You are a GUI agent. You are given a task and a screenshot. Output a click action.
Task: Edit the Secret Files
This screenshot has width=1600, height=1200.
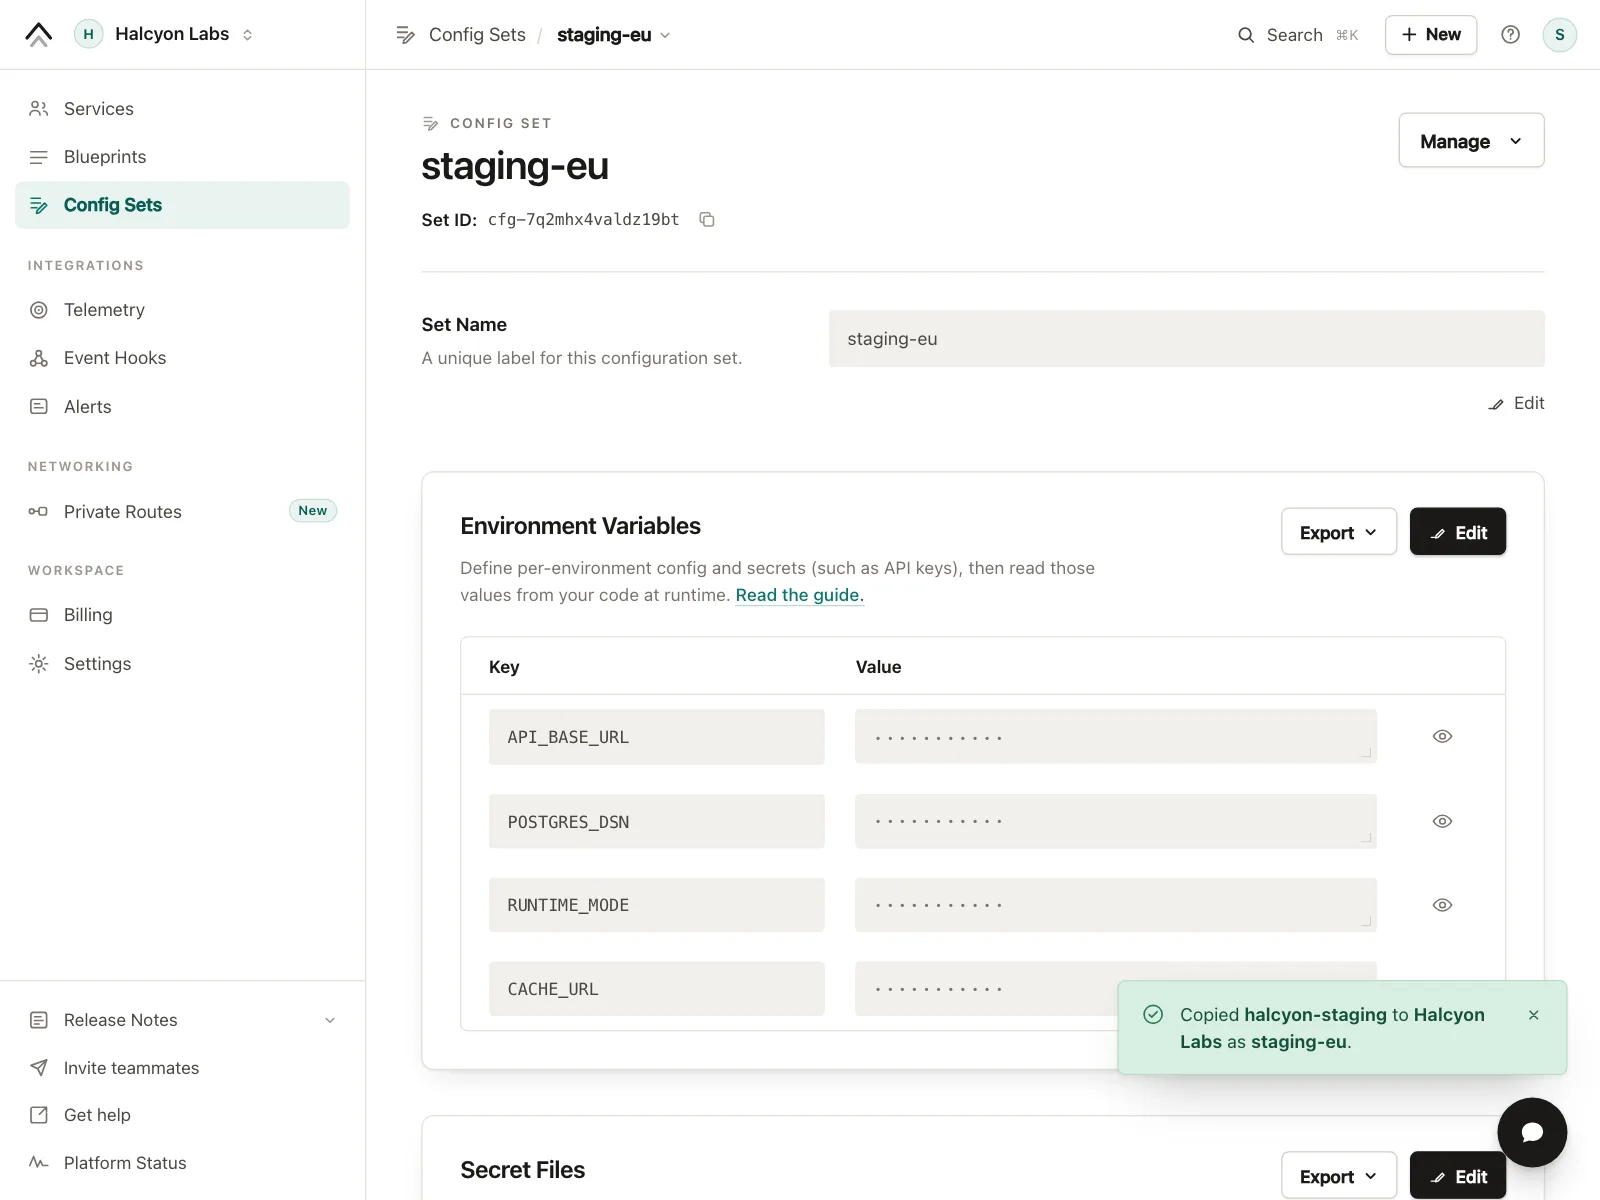click(1458, 1176)
